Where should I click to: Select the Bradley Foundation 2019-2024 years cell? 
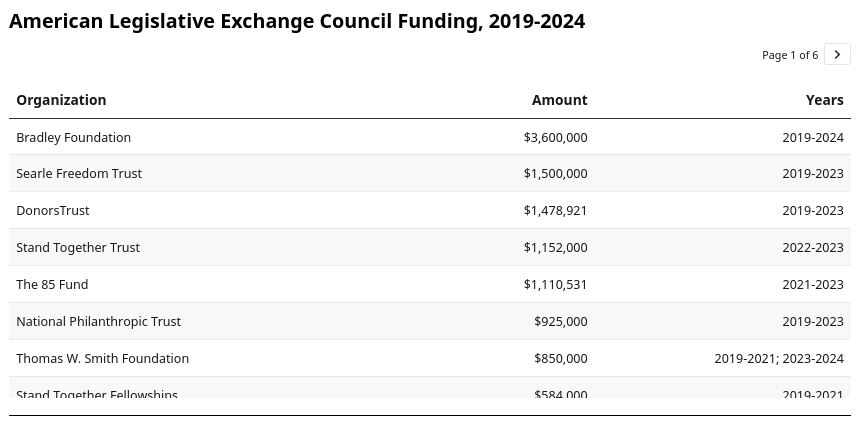coord(813,137)
